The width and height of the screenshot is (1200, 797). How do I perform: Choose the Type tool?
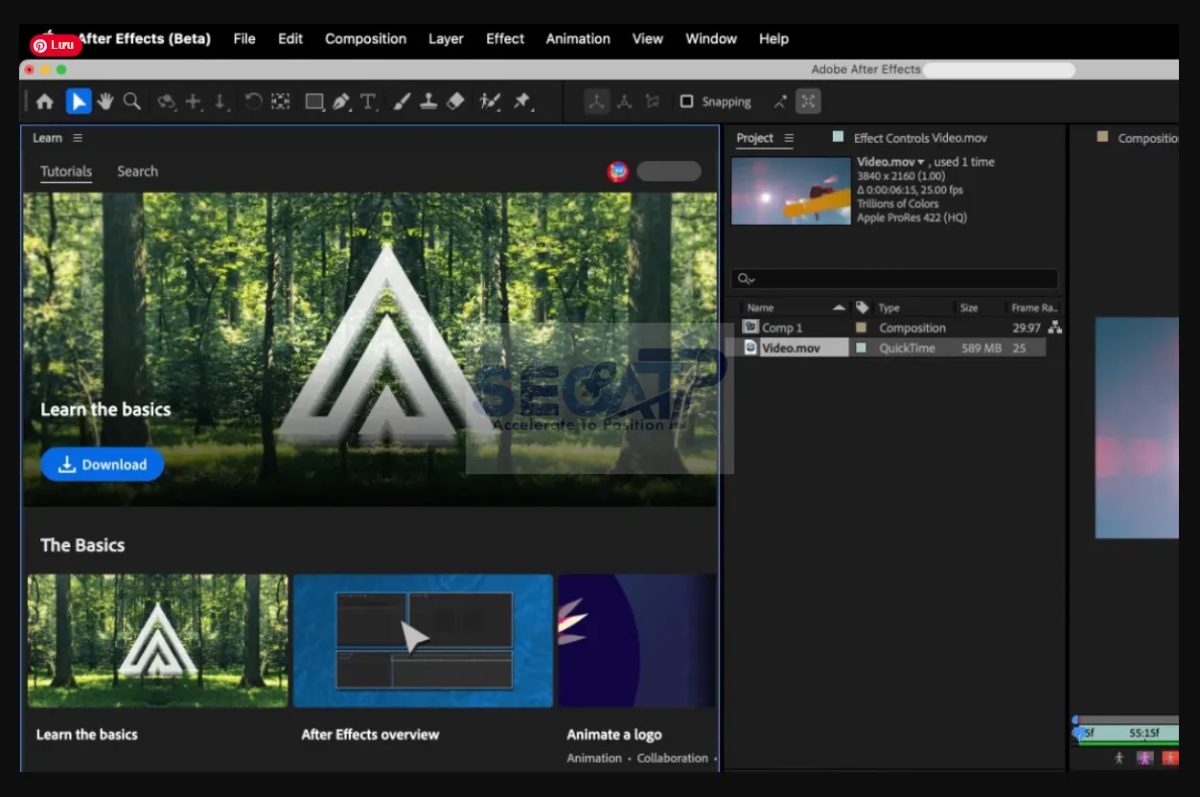coord(369,100)
